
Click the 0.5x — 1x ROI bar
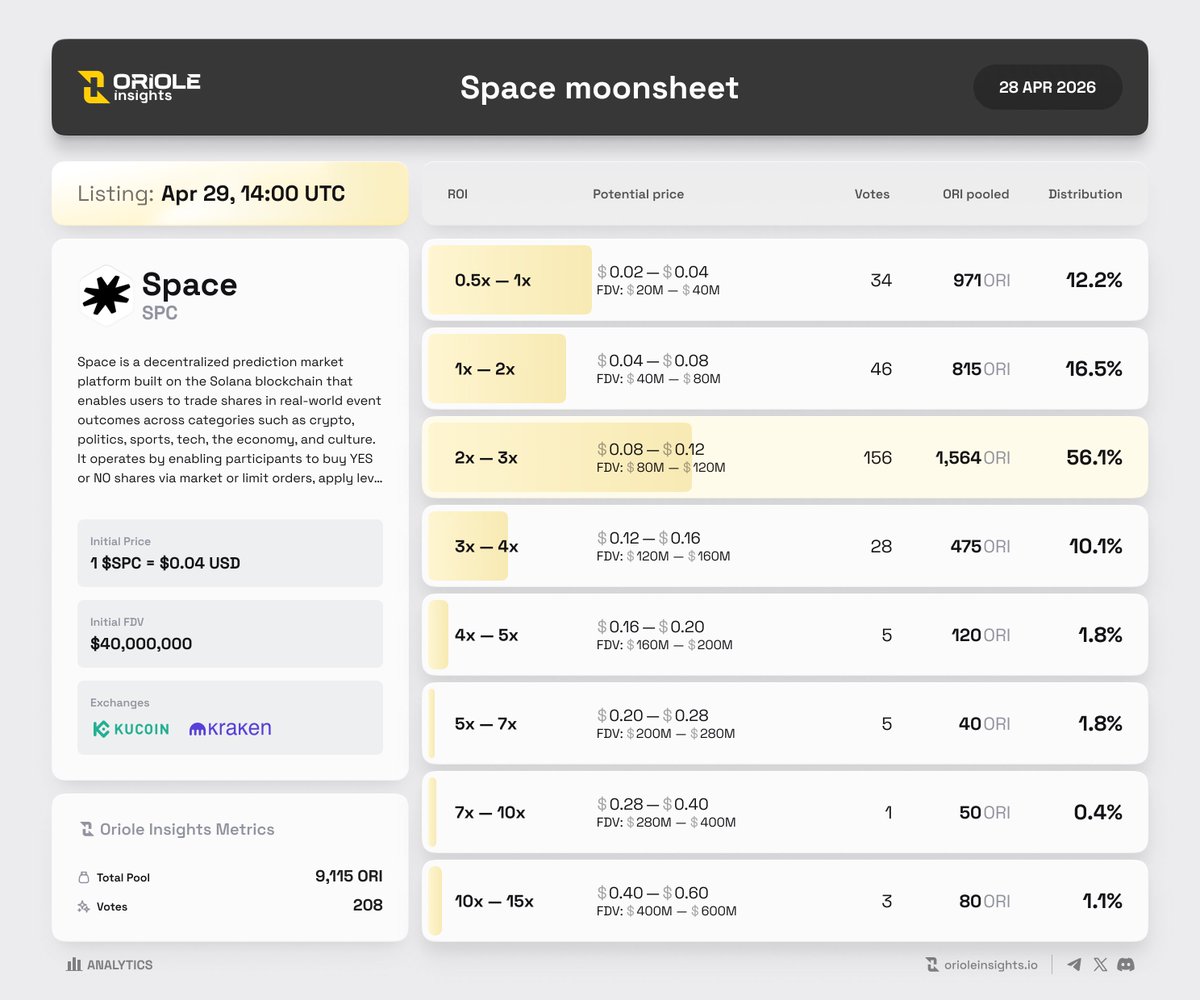pyautogui.click(x=510, y=280)
